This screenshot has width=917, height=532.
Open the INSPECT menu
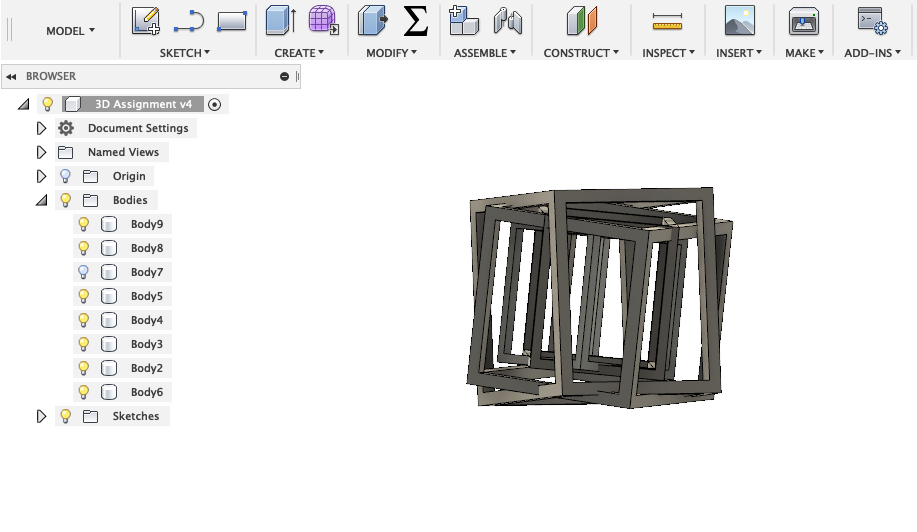(668, 53)
